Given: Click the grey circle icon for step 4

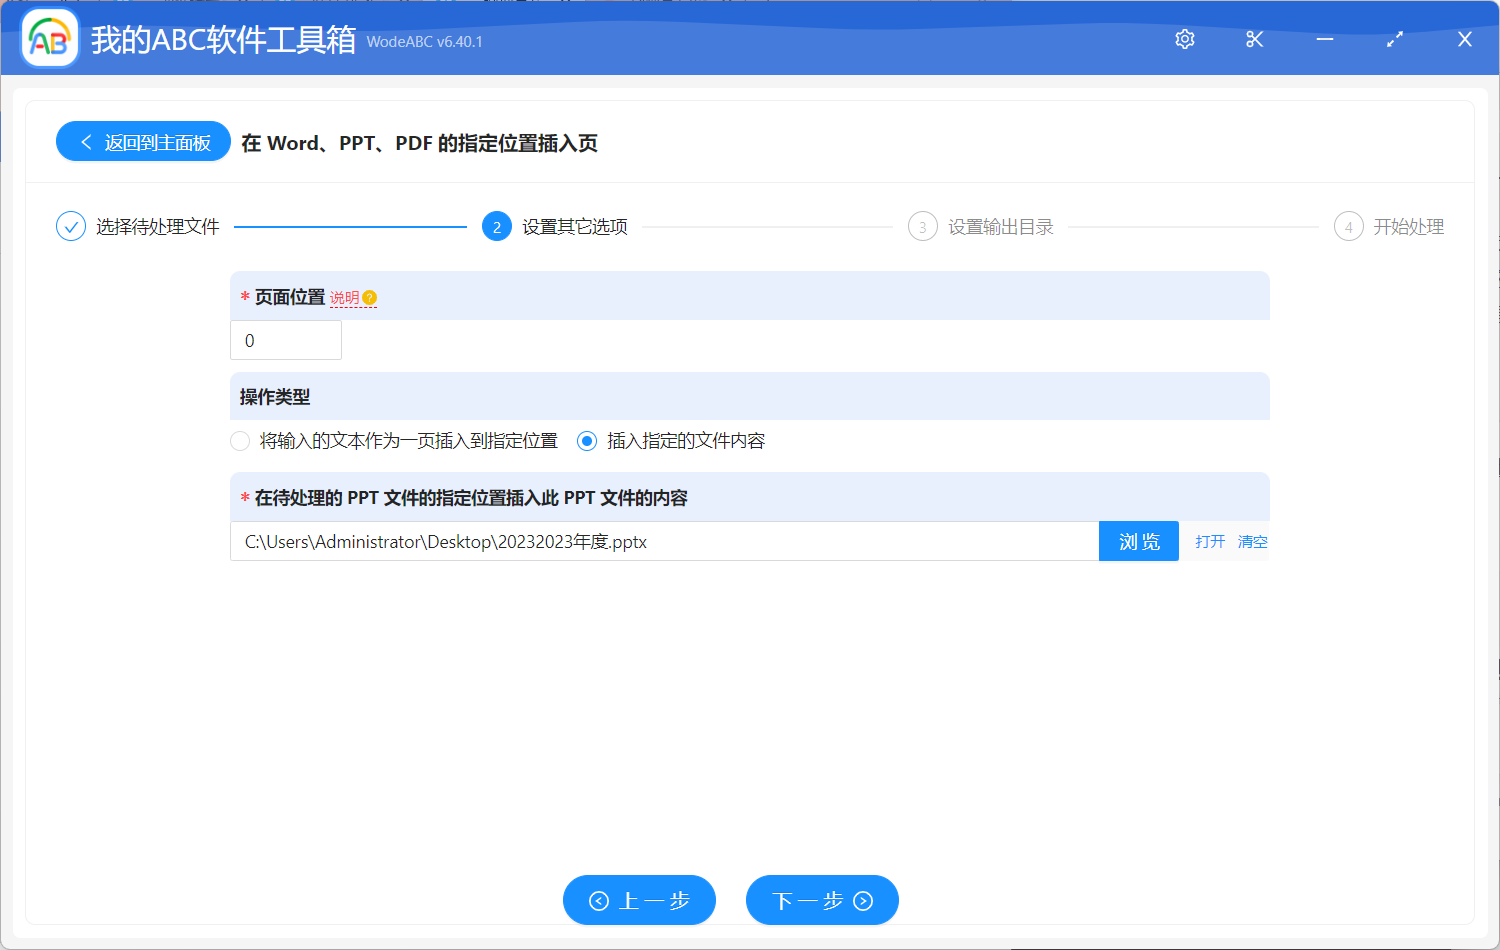Looking at the screenshot, I should coord(1348,226).
